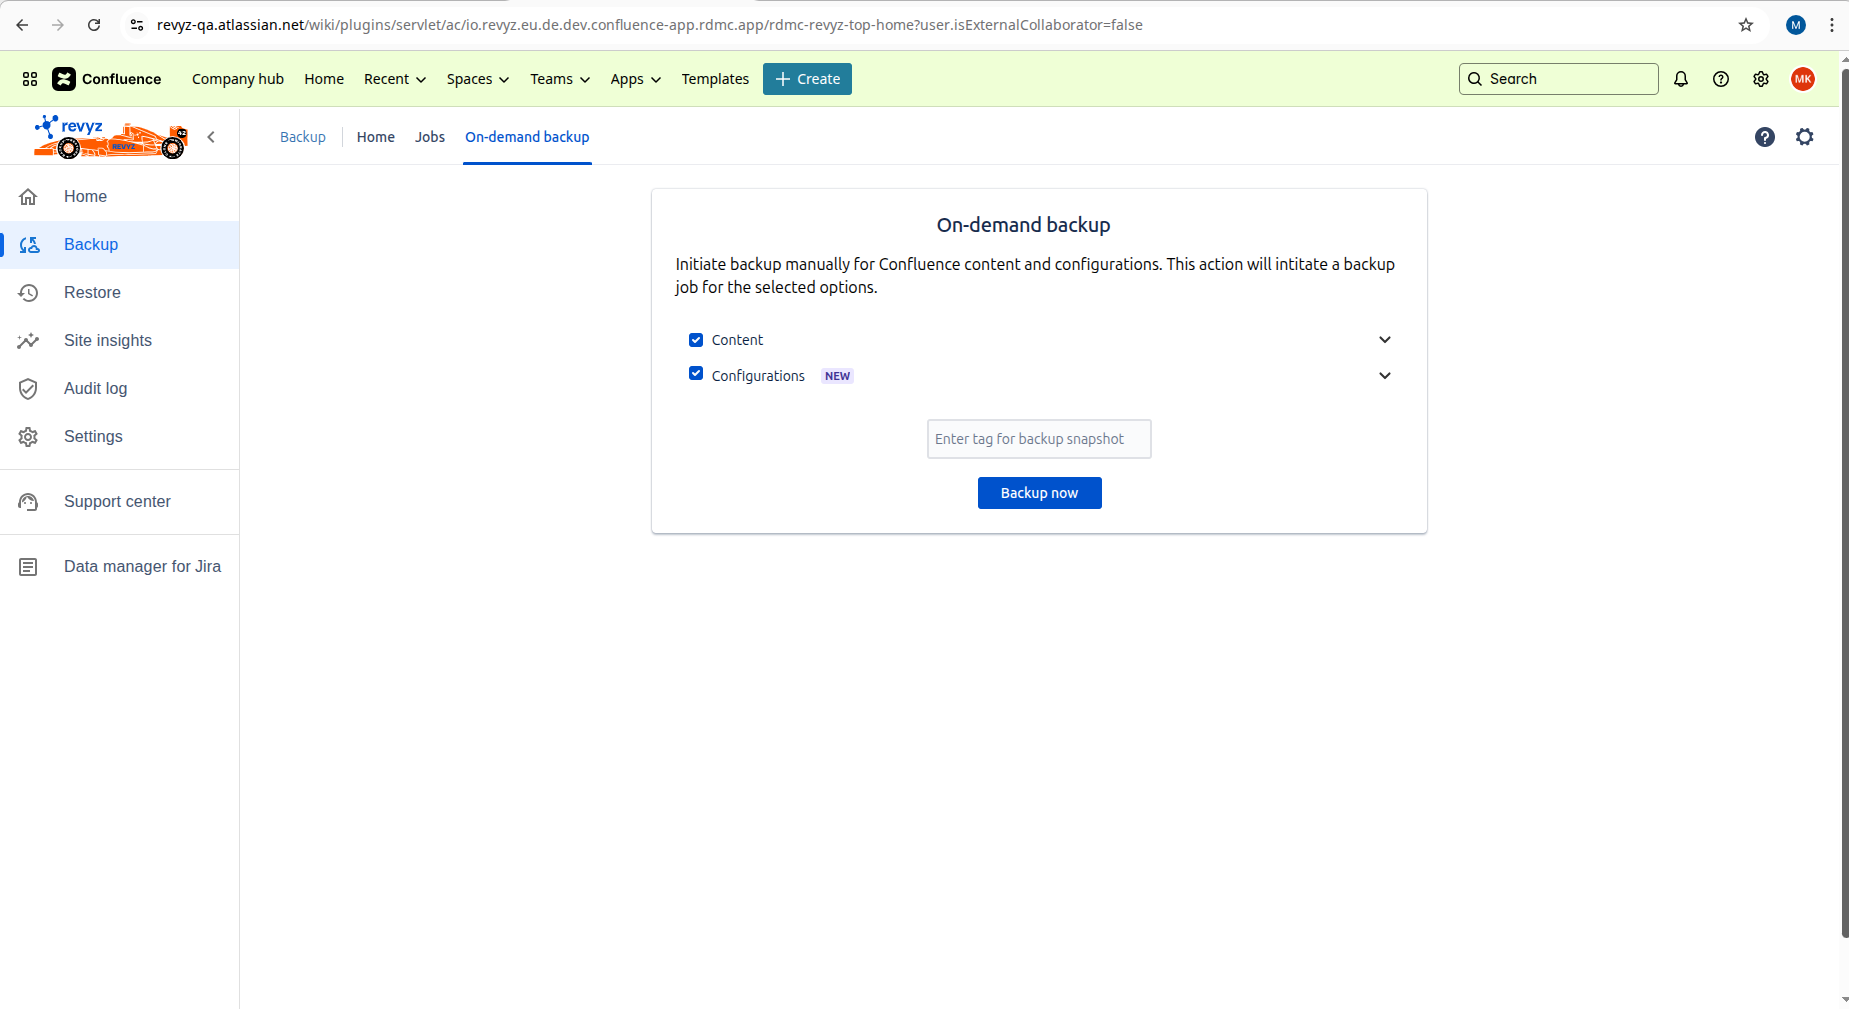Click the backup snapshot tag input field
Image resolution: width=1849 pixels, height=1009 pixels.
pyautogui.click(x=1039, y=438)
